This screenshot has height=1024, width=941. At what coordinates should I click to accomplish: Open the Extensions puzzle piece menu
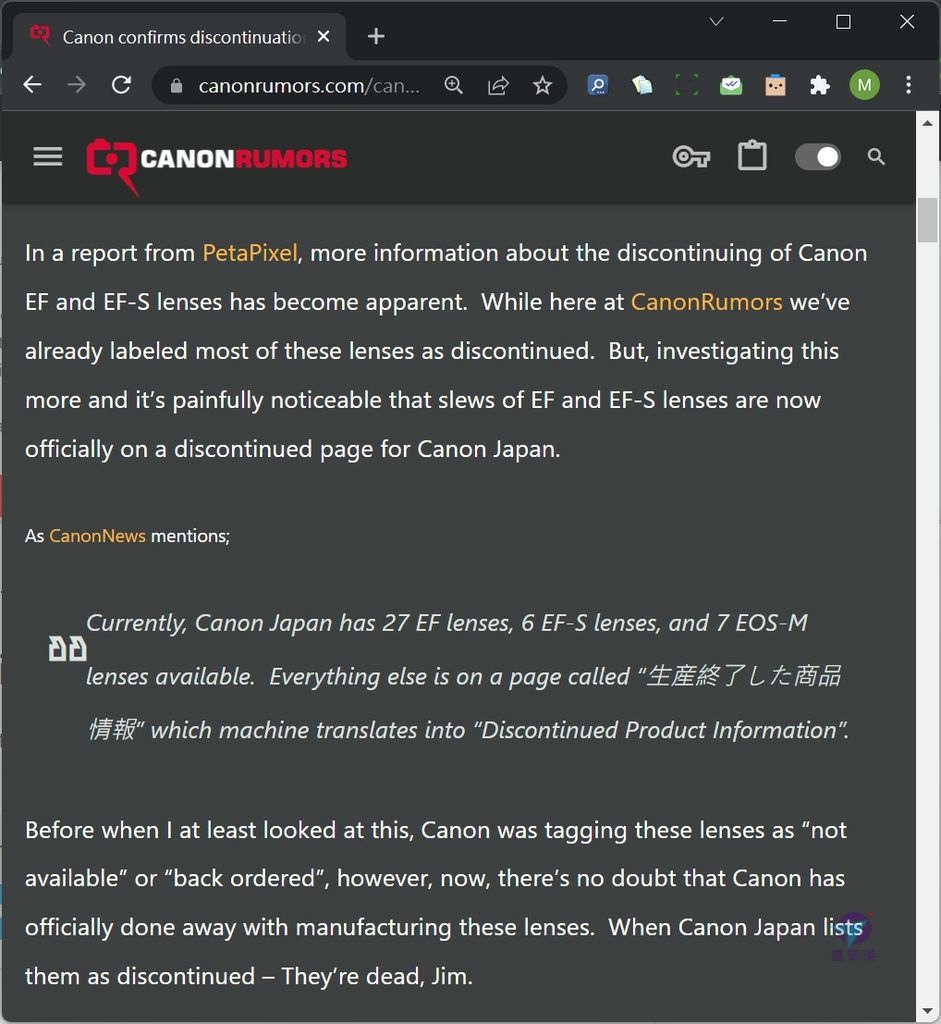820,85
